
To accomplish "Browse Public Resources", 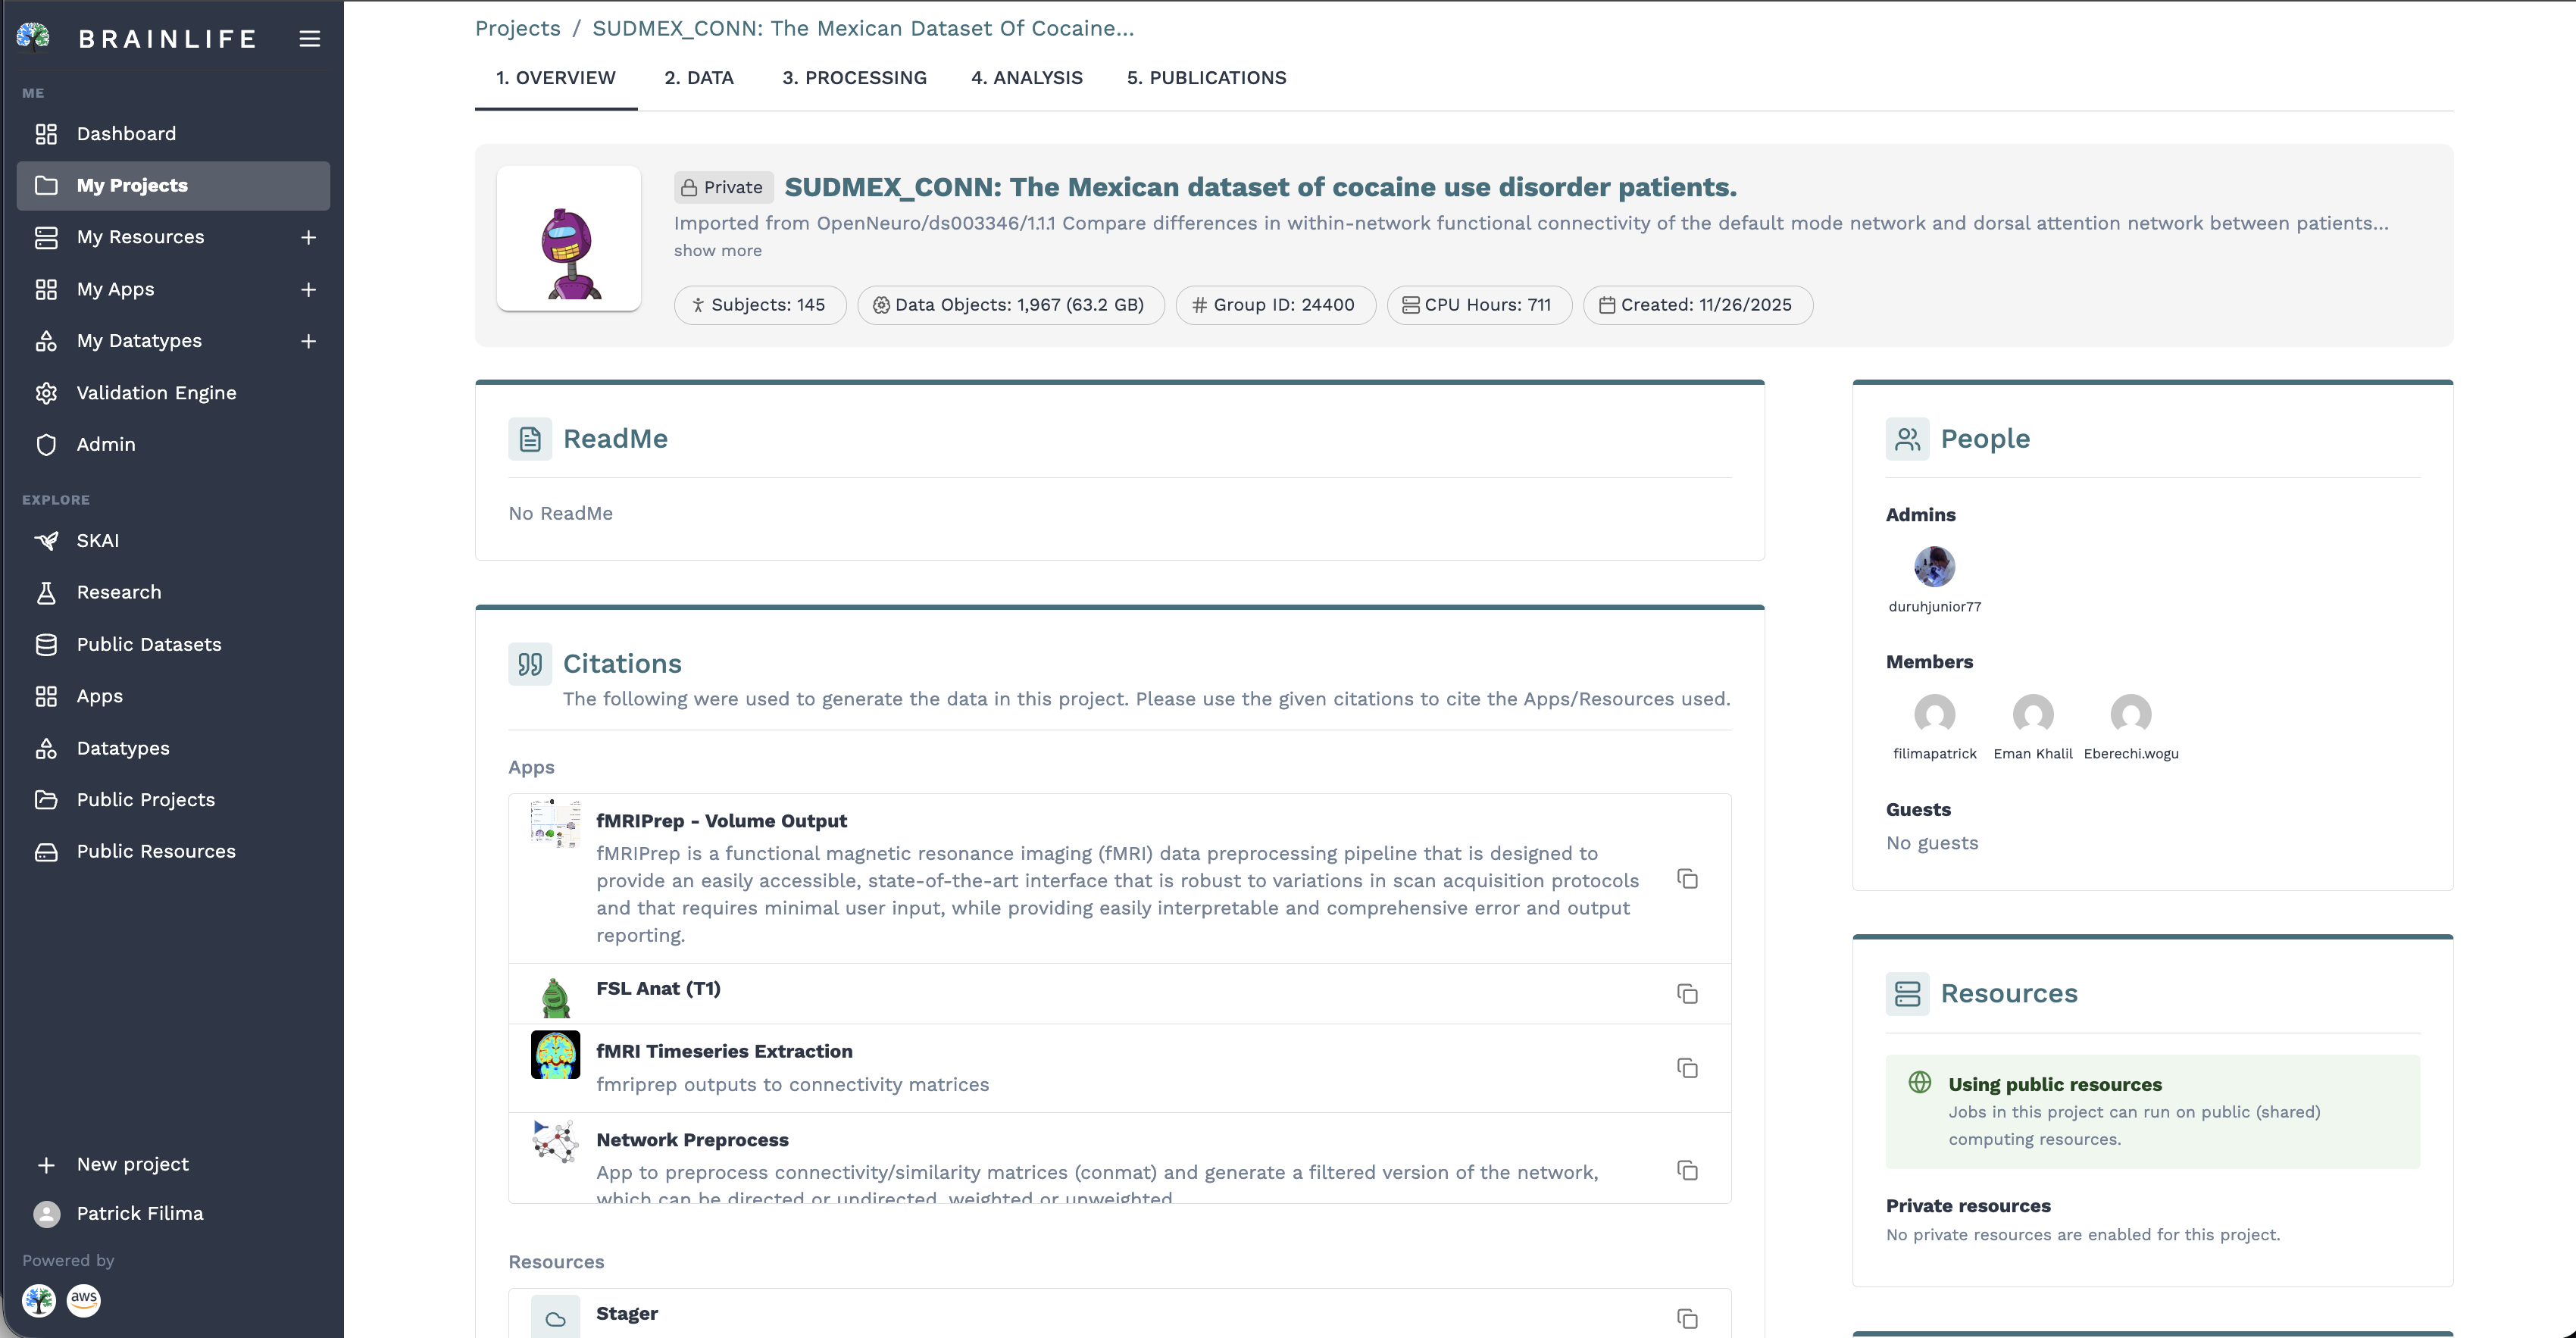I will click(x=173, y=851).
